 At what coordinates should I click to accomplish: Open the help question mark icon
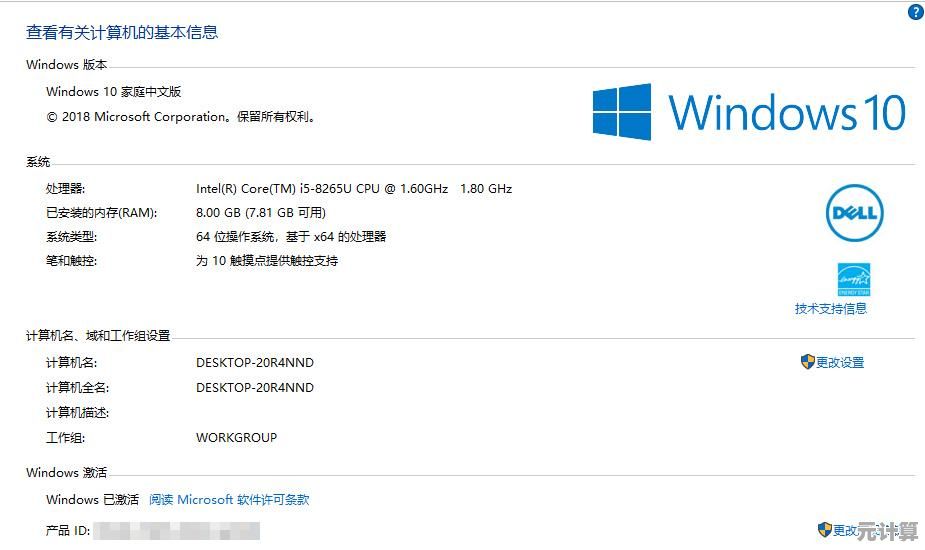click(916, 12)
